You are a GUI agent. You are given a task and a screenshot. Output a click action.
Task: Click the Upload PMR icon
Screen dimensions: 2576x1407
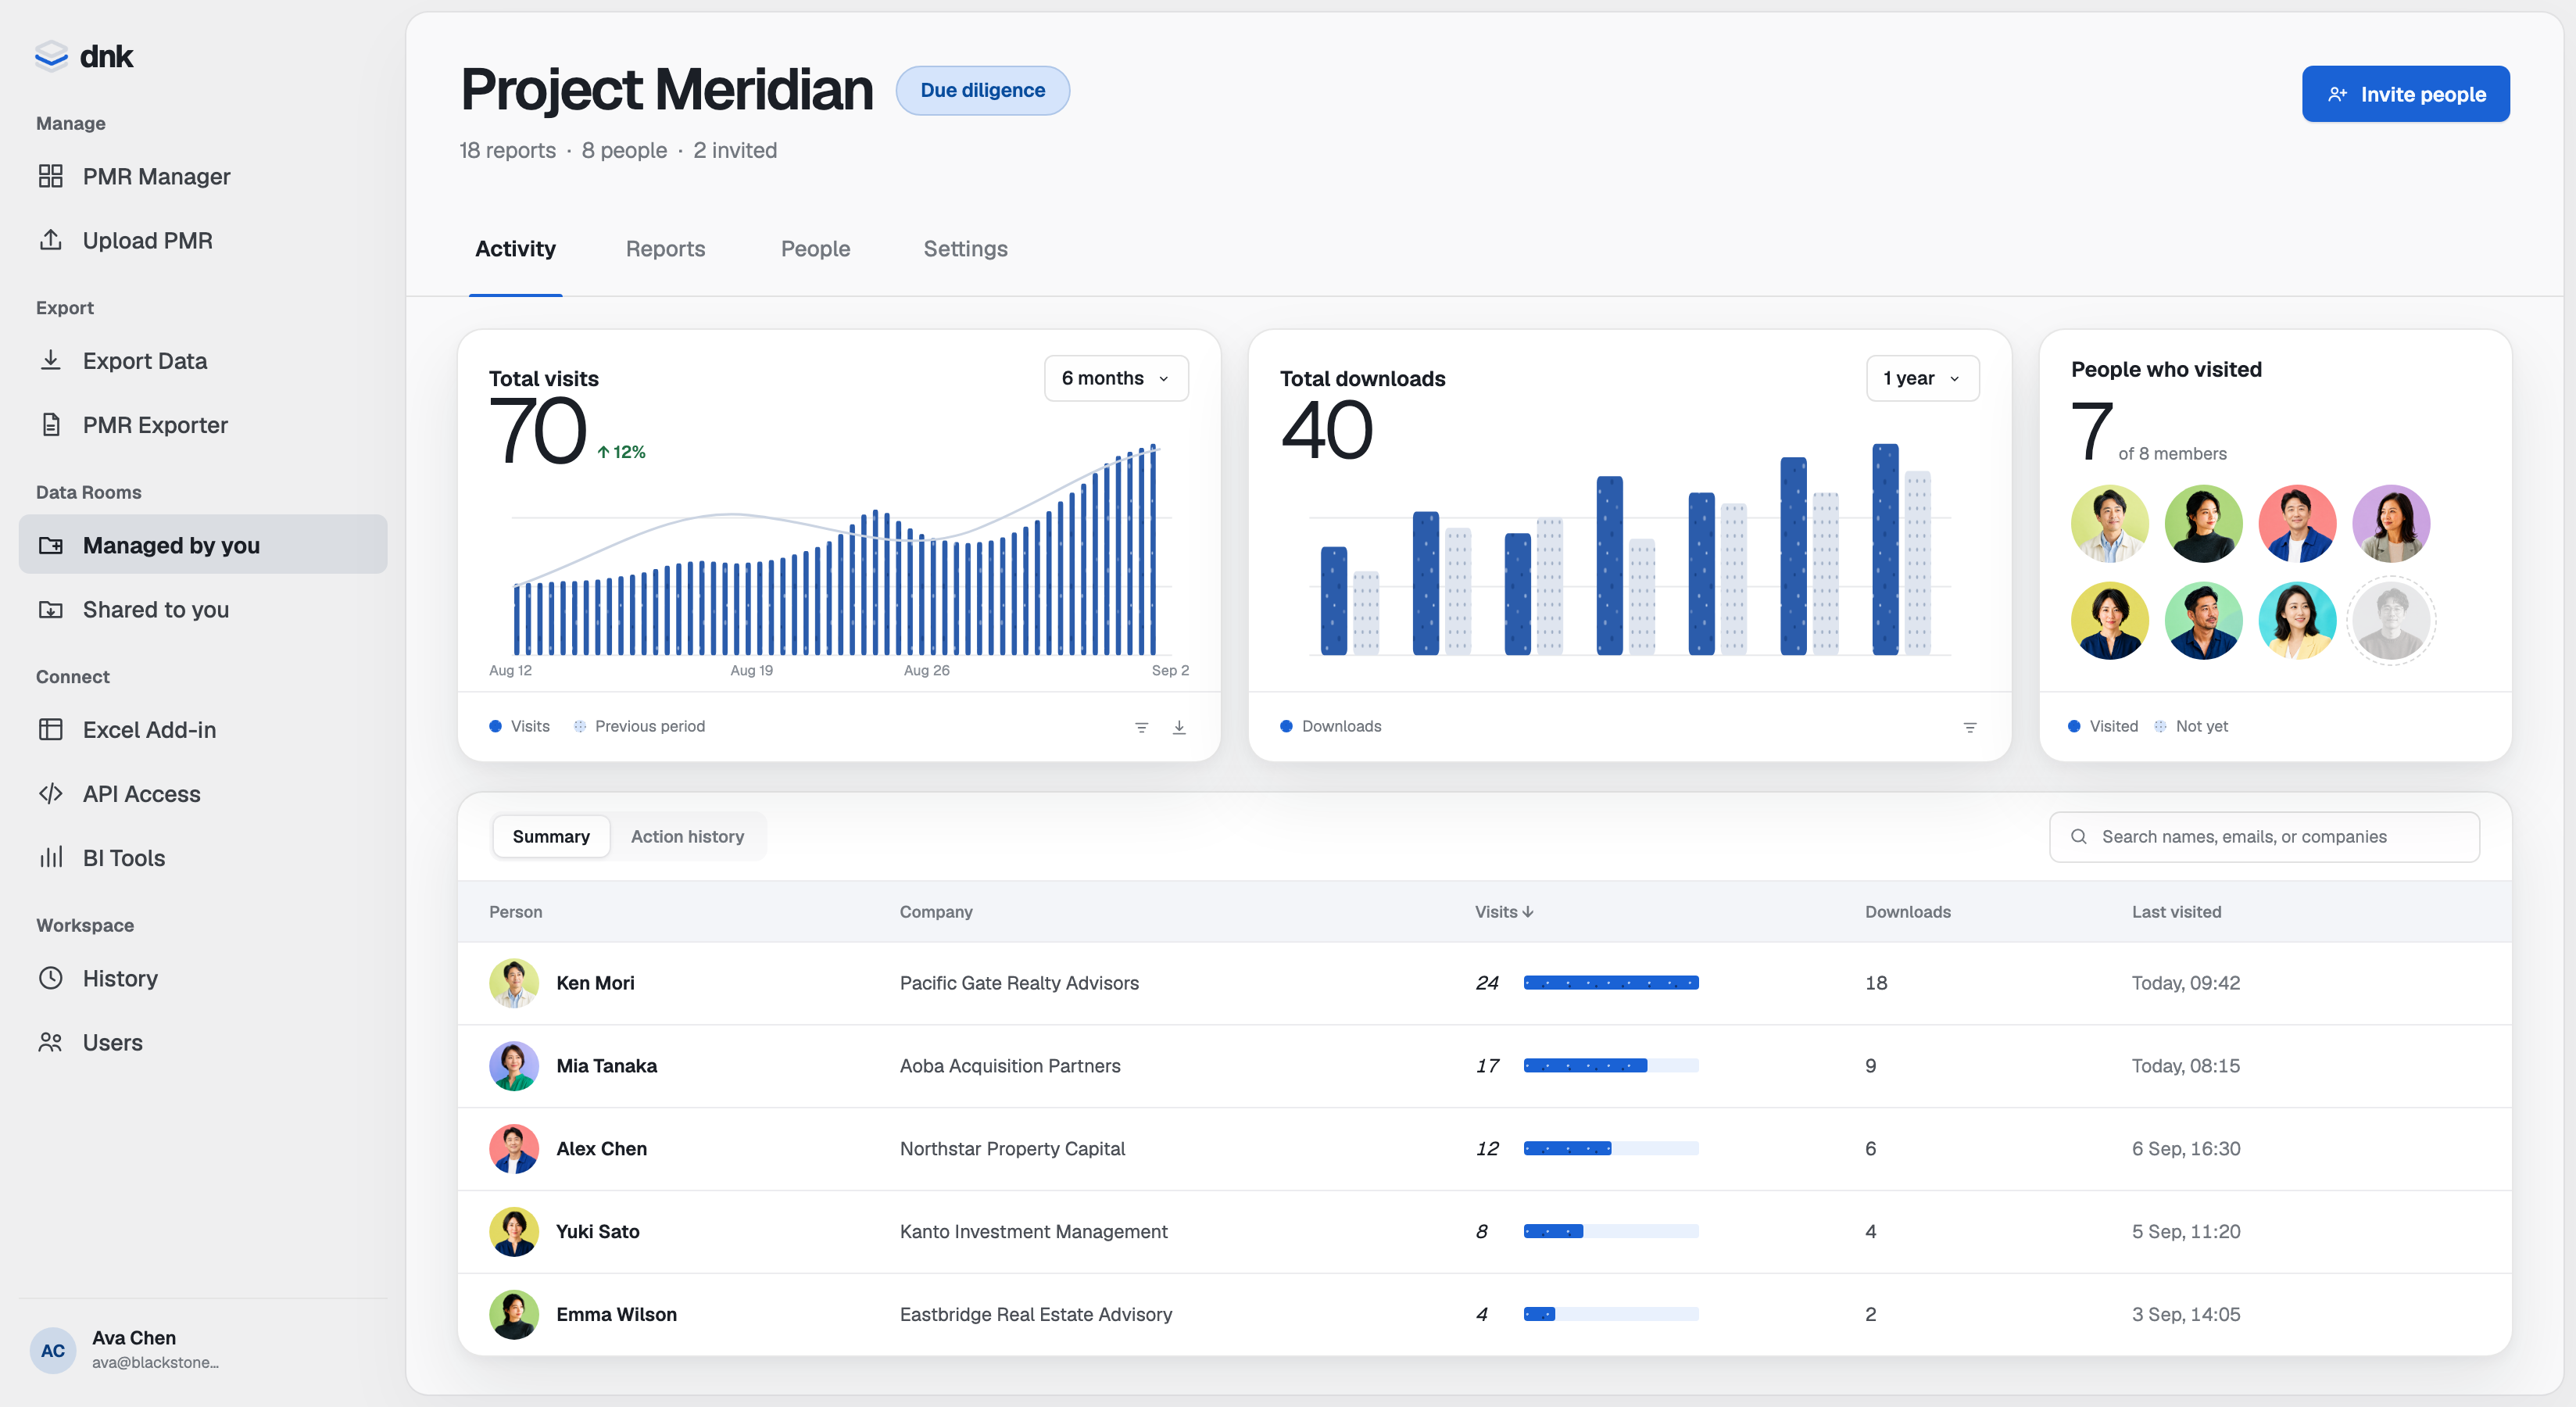tap(51, 241)
